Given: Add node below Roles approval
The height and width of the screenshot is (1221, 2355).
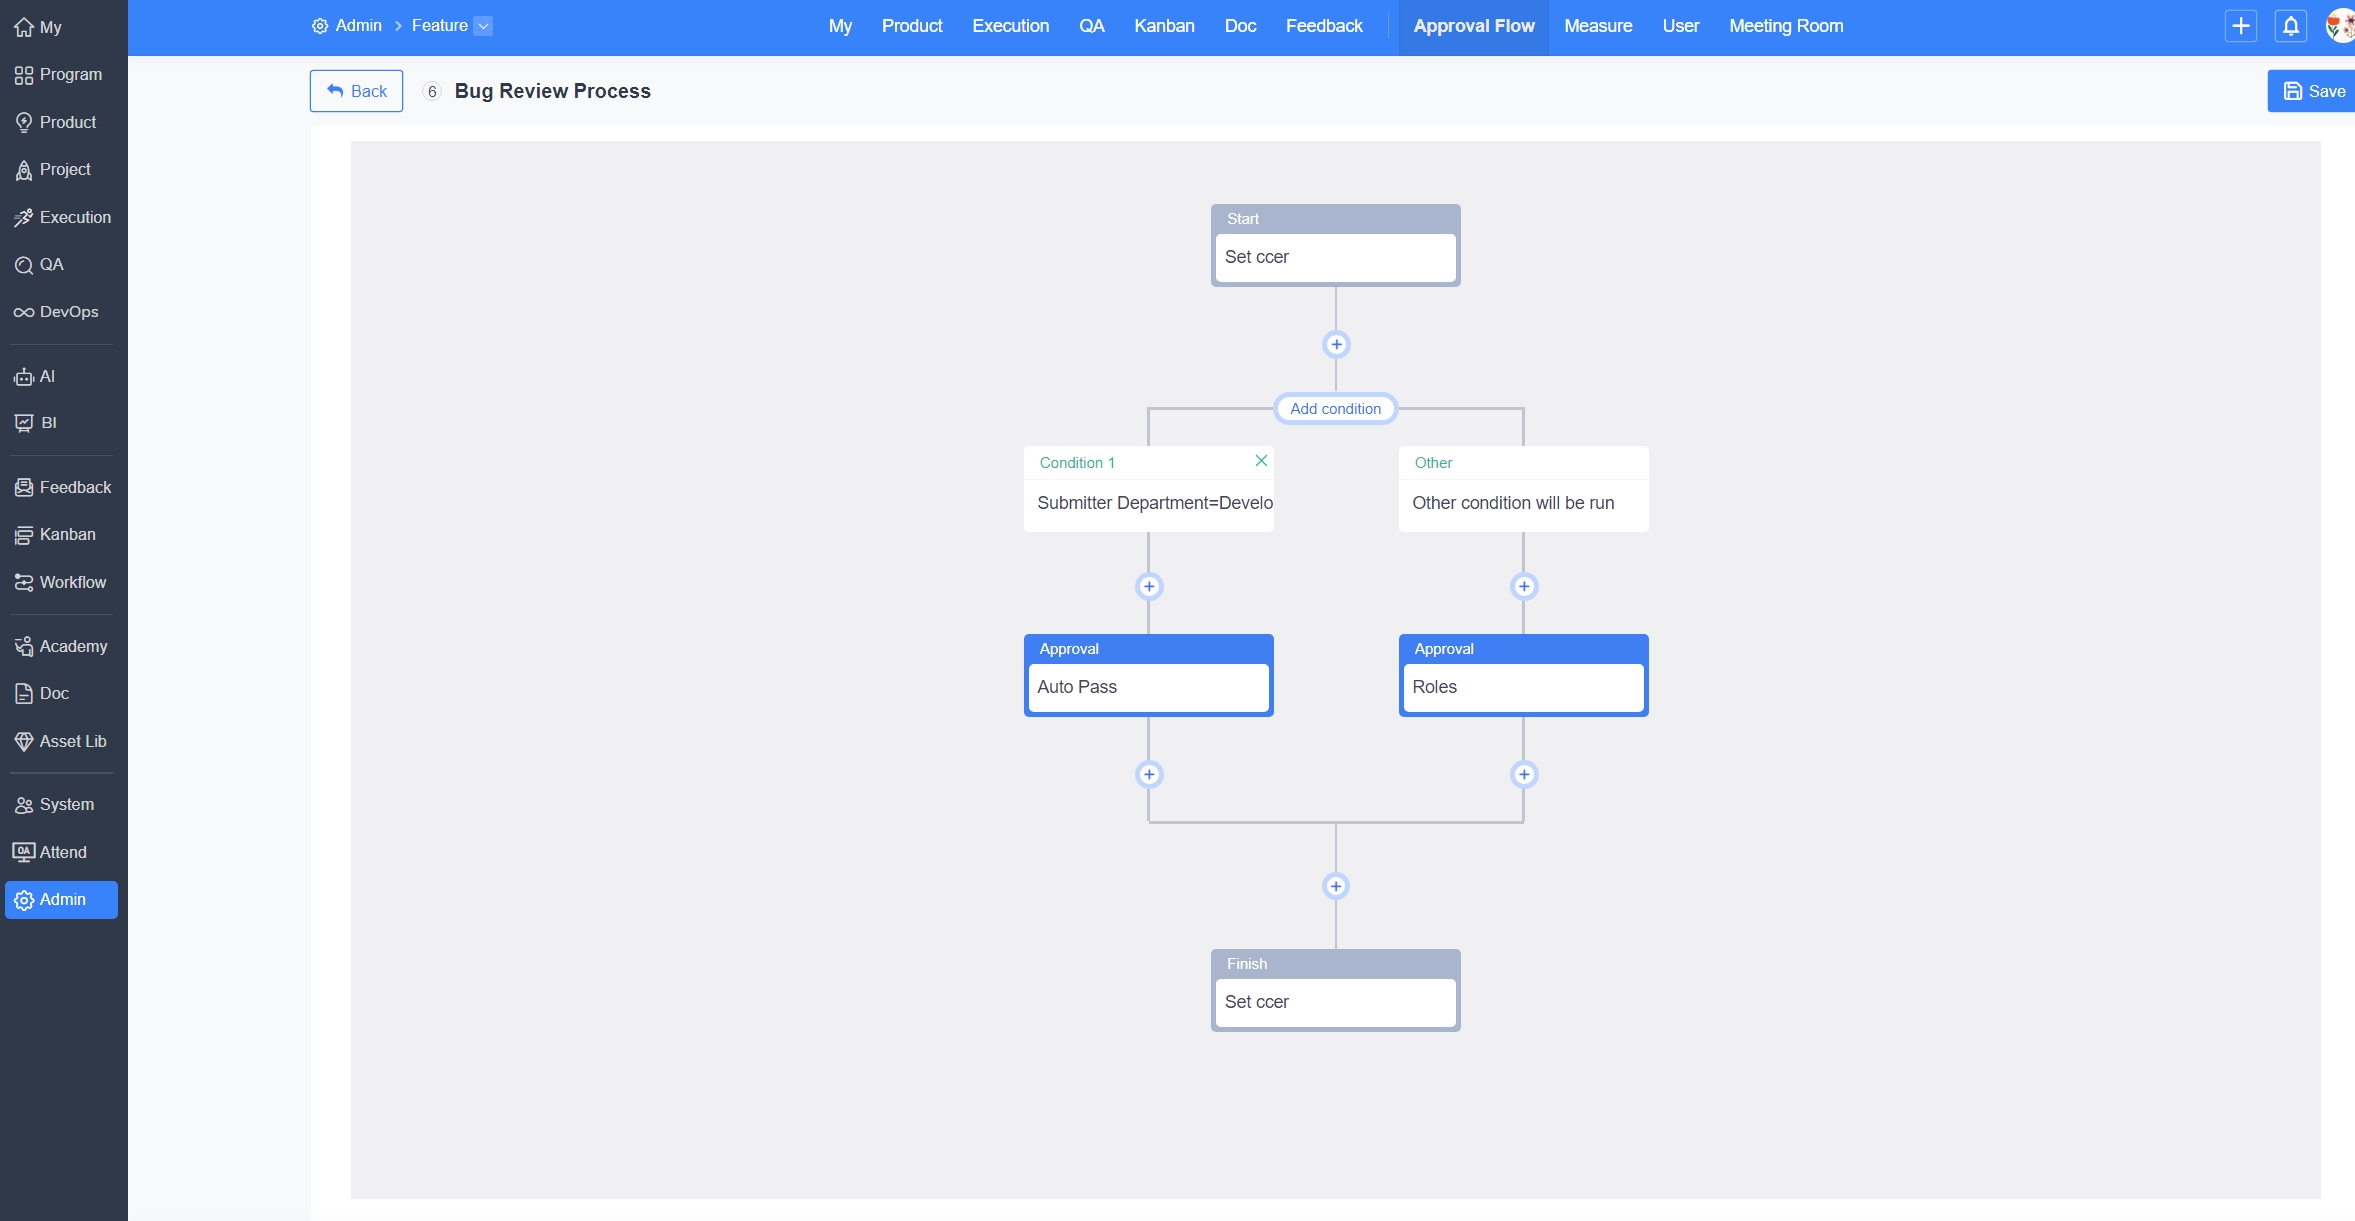Looking at the screenshot, I should click(1523, 775).
